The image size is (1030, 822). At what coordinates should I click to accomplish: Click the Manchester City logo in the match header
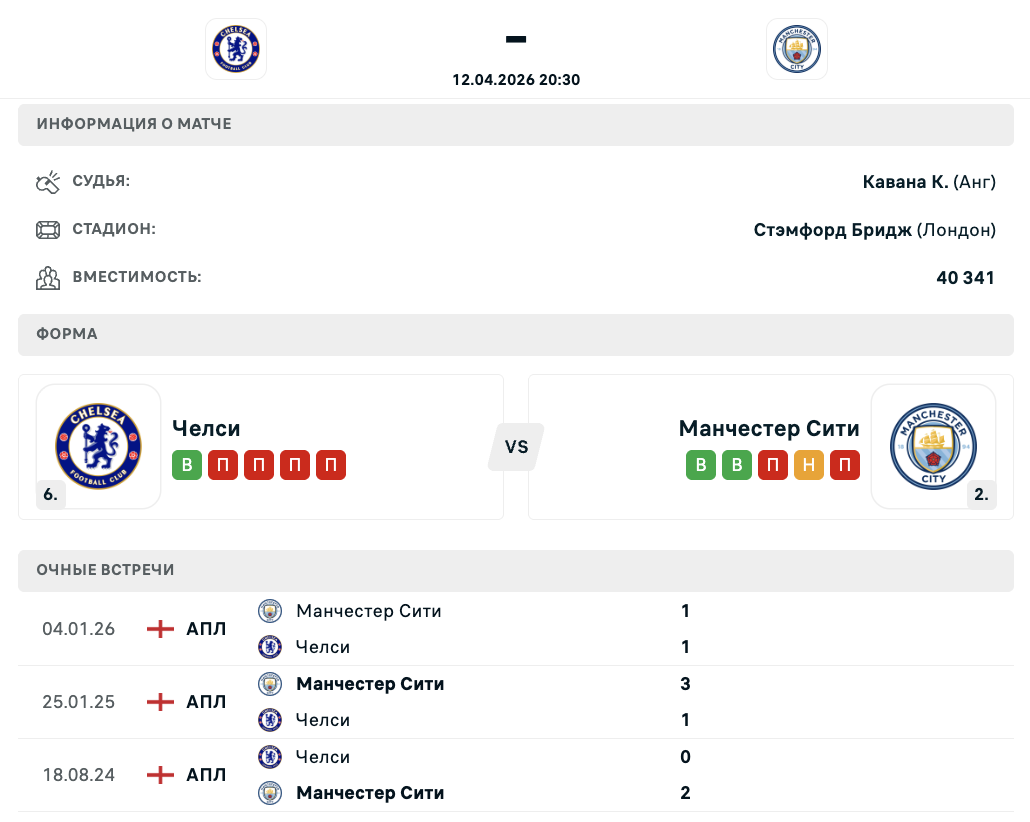coord(797,49)
